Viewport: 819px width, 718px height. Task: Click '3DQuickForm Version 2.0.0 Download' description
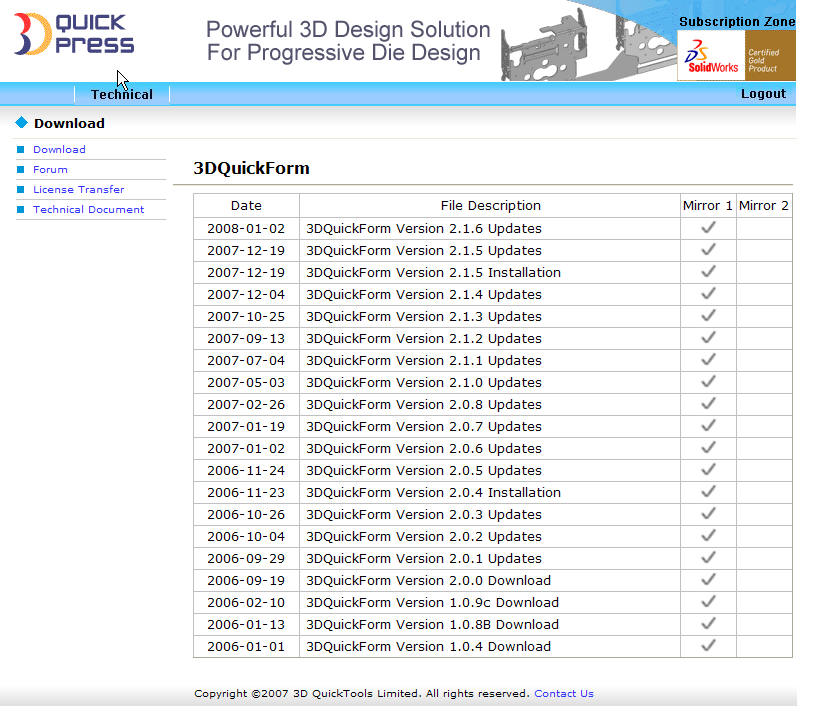click(x=428, y=580)
